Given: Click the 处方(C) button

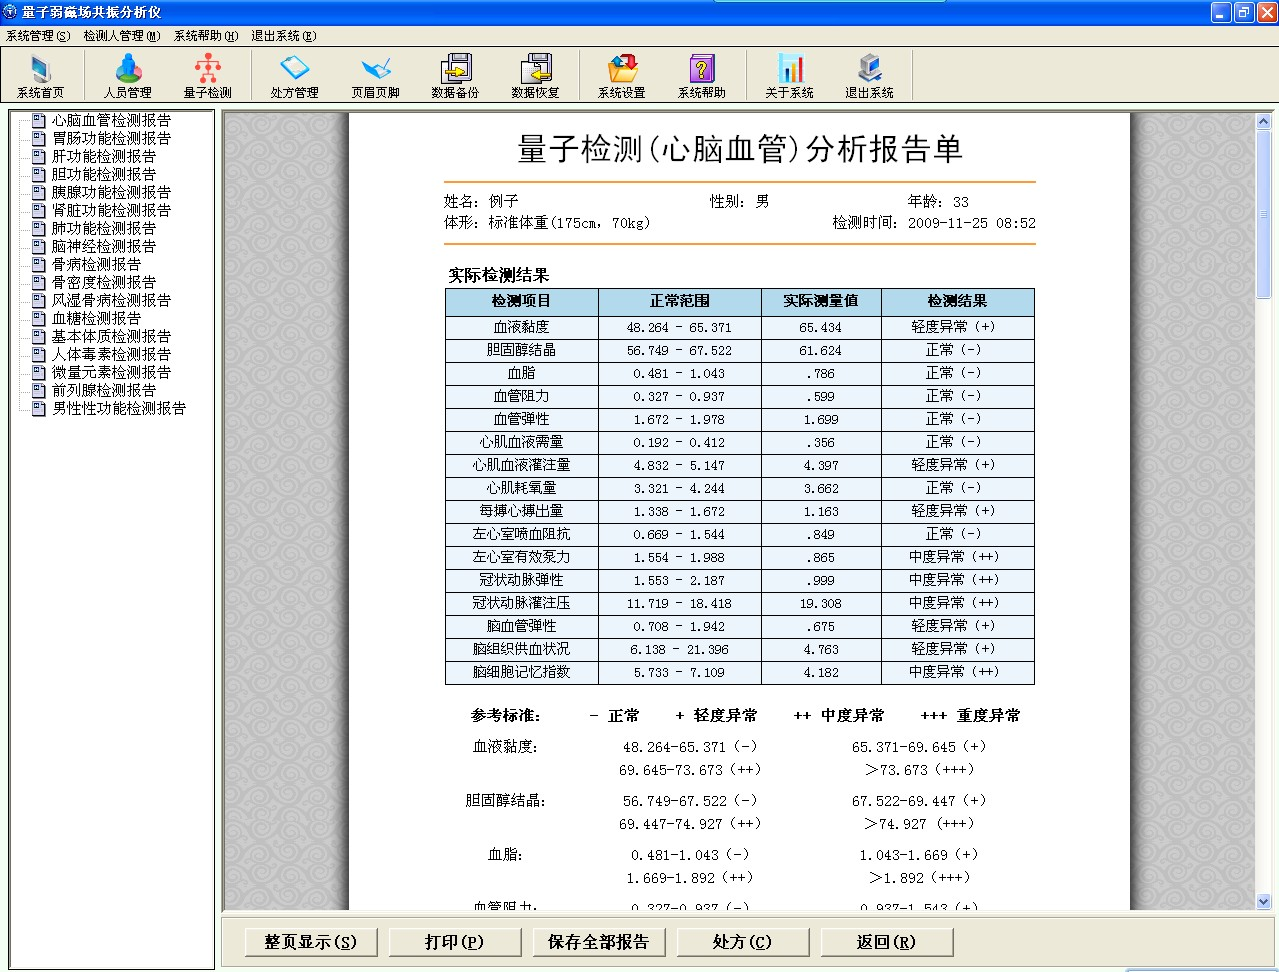Looking at the screenshot, I should click(743, 942).
